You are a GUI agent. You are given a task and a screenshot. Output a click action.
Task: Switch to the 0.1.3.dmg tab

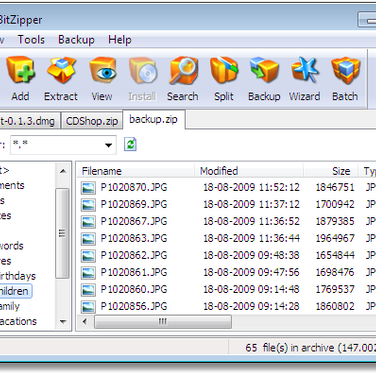click(29, 121)
